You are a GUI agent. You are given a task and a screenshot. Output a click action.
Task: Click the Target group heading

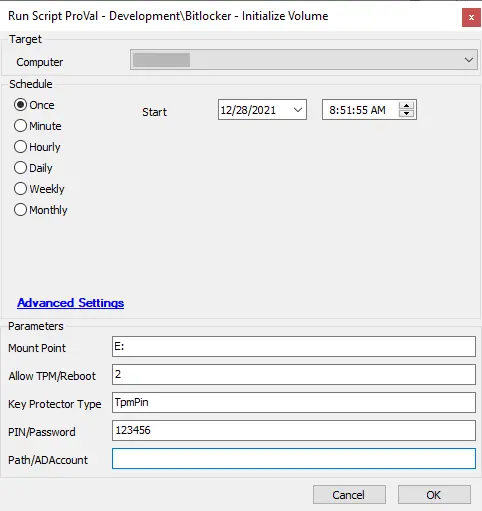pyautogui.click(x=25, y=39)
